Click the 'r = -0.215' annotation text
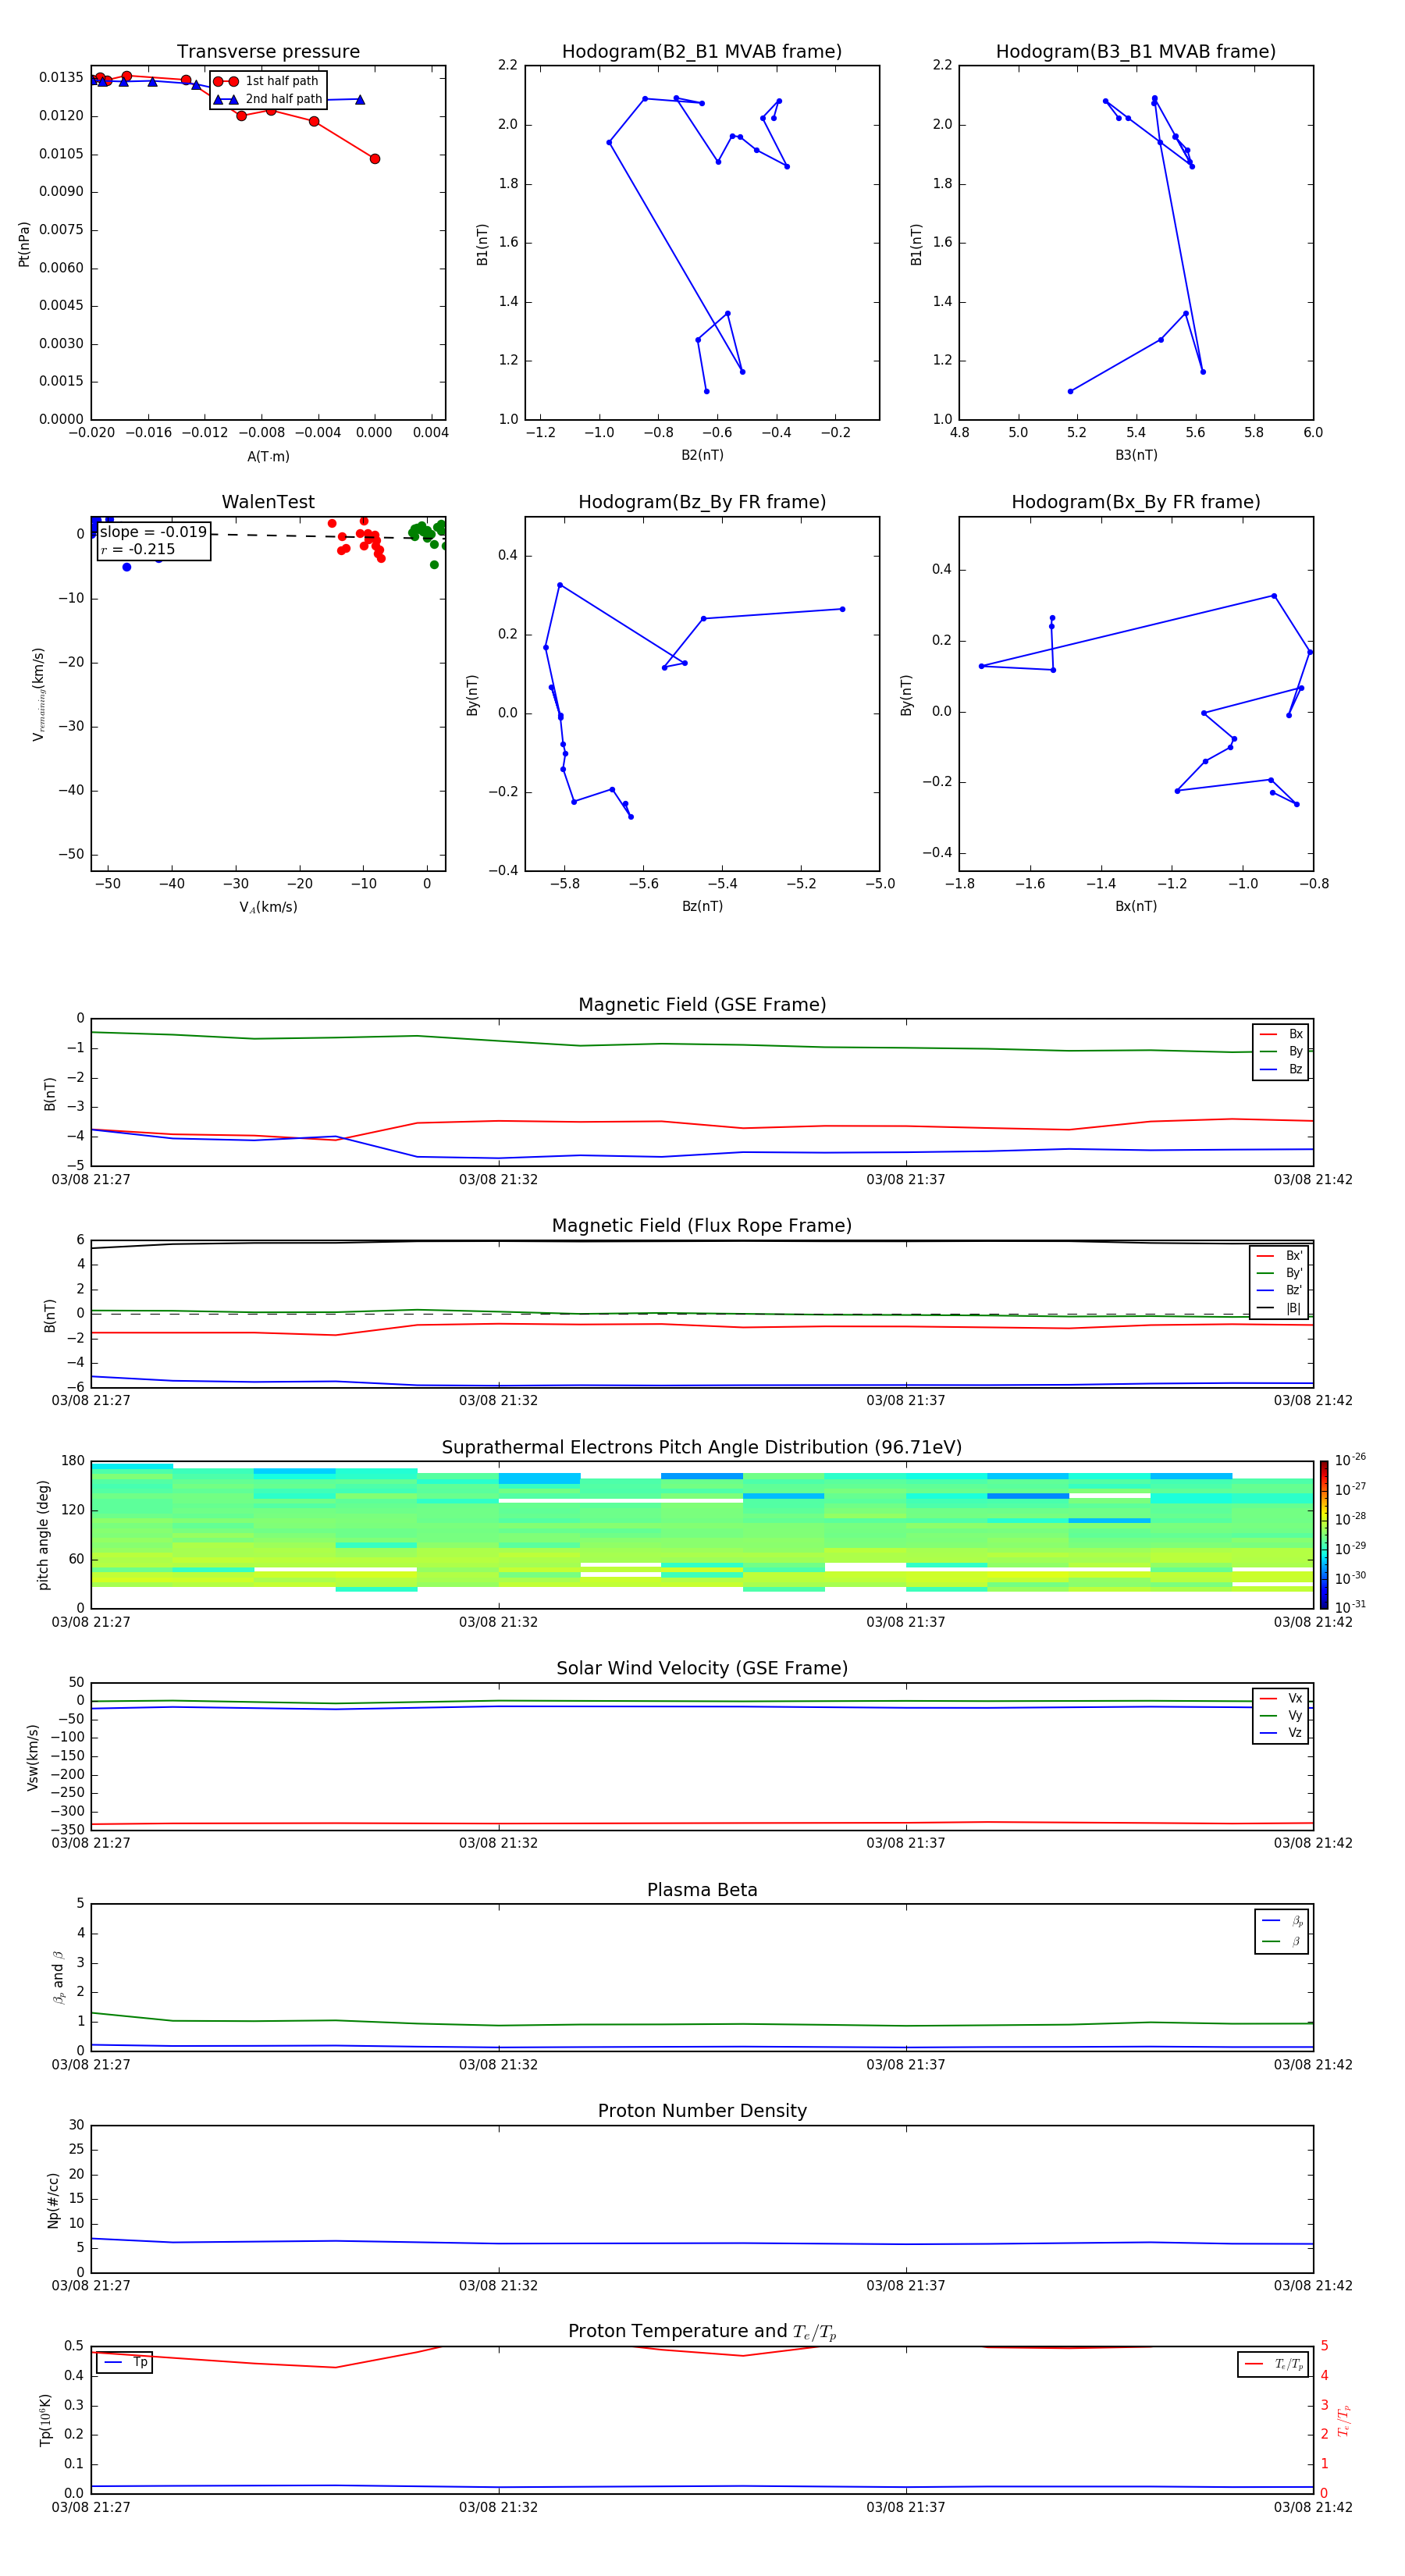Image resolution: width=1405 pixels, height=2576 pixels. (138, 549)
